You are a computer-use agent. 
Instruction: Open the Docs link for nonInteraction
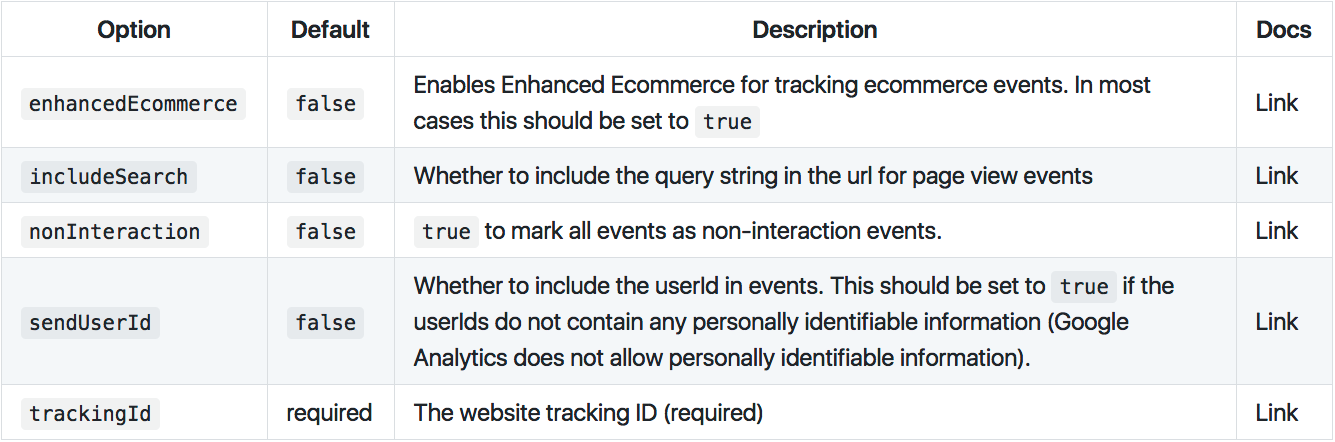pyautogui.click(x=1277, y=231)
